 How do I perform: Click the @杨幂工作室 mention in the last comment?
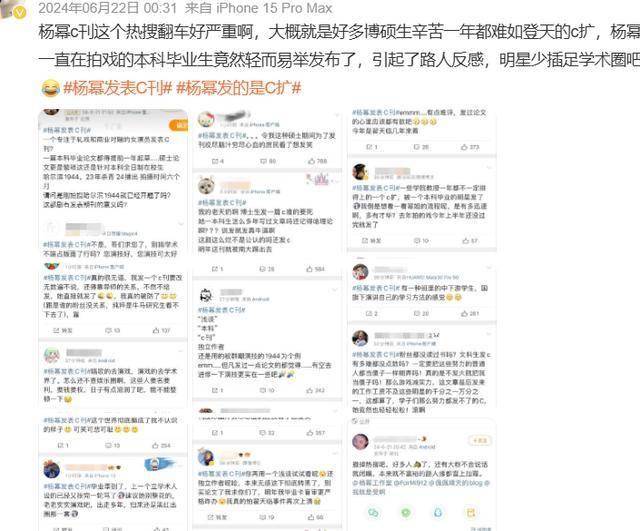point(372,483)
